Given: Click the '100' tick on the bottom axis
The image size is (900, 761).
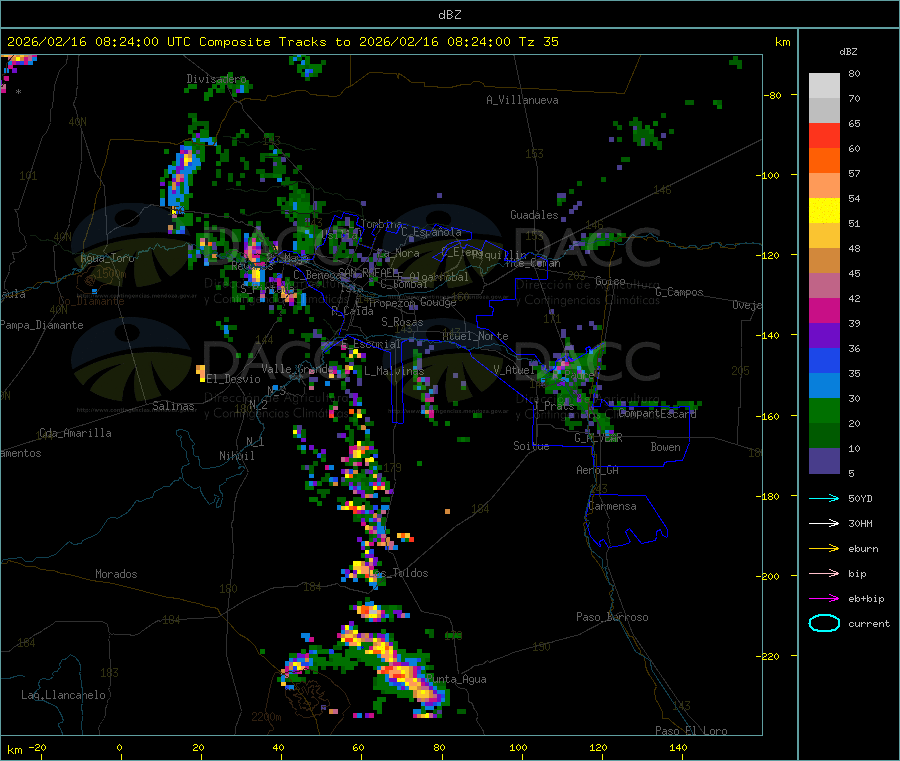Looking at the screenshot, I should (x=518, y=747).
